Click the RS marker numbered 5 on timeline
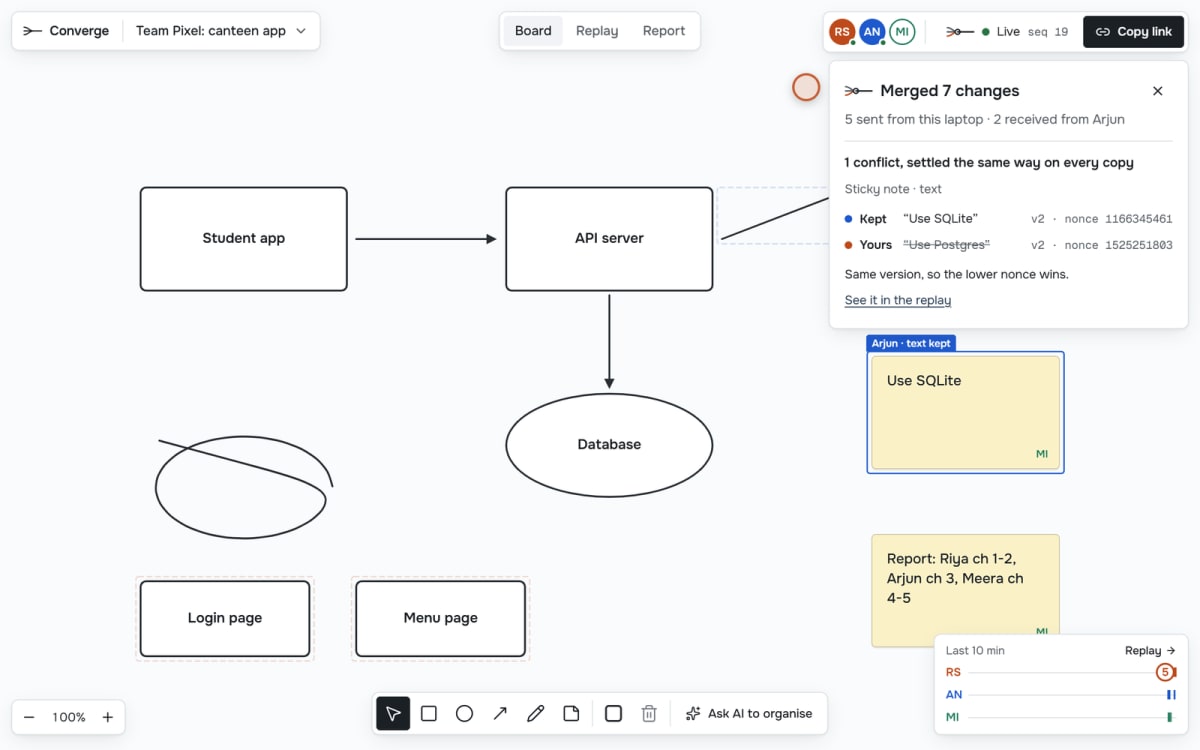1200x750 pixels. 1164,672
